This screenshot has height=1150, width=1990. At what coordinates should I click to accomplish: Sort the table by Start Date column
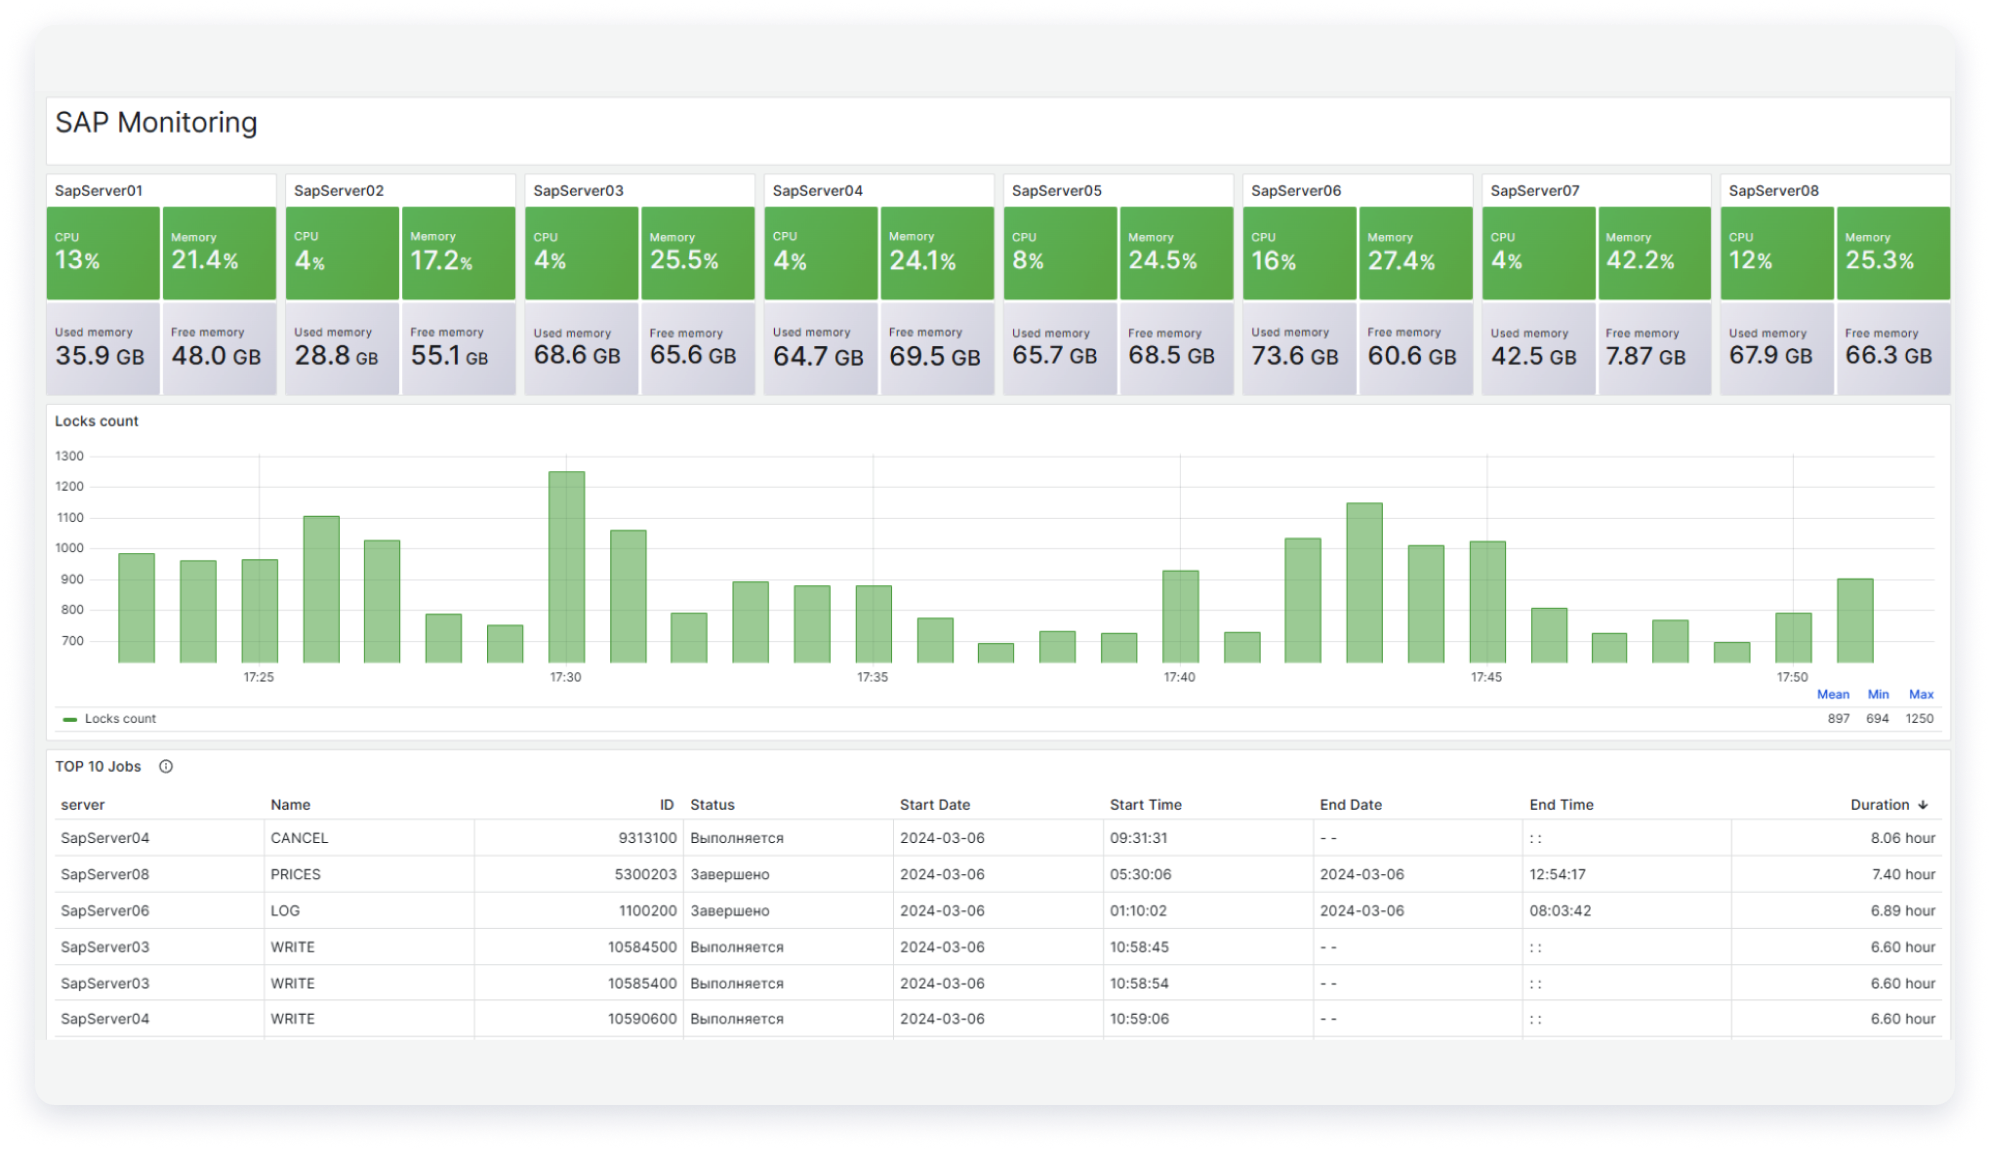[935, 805]
